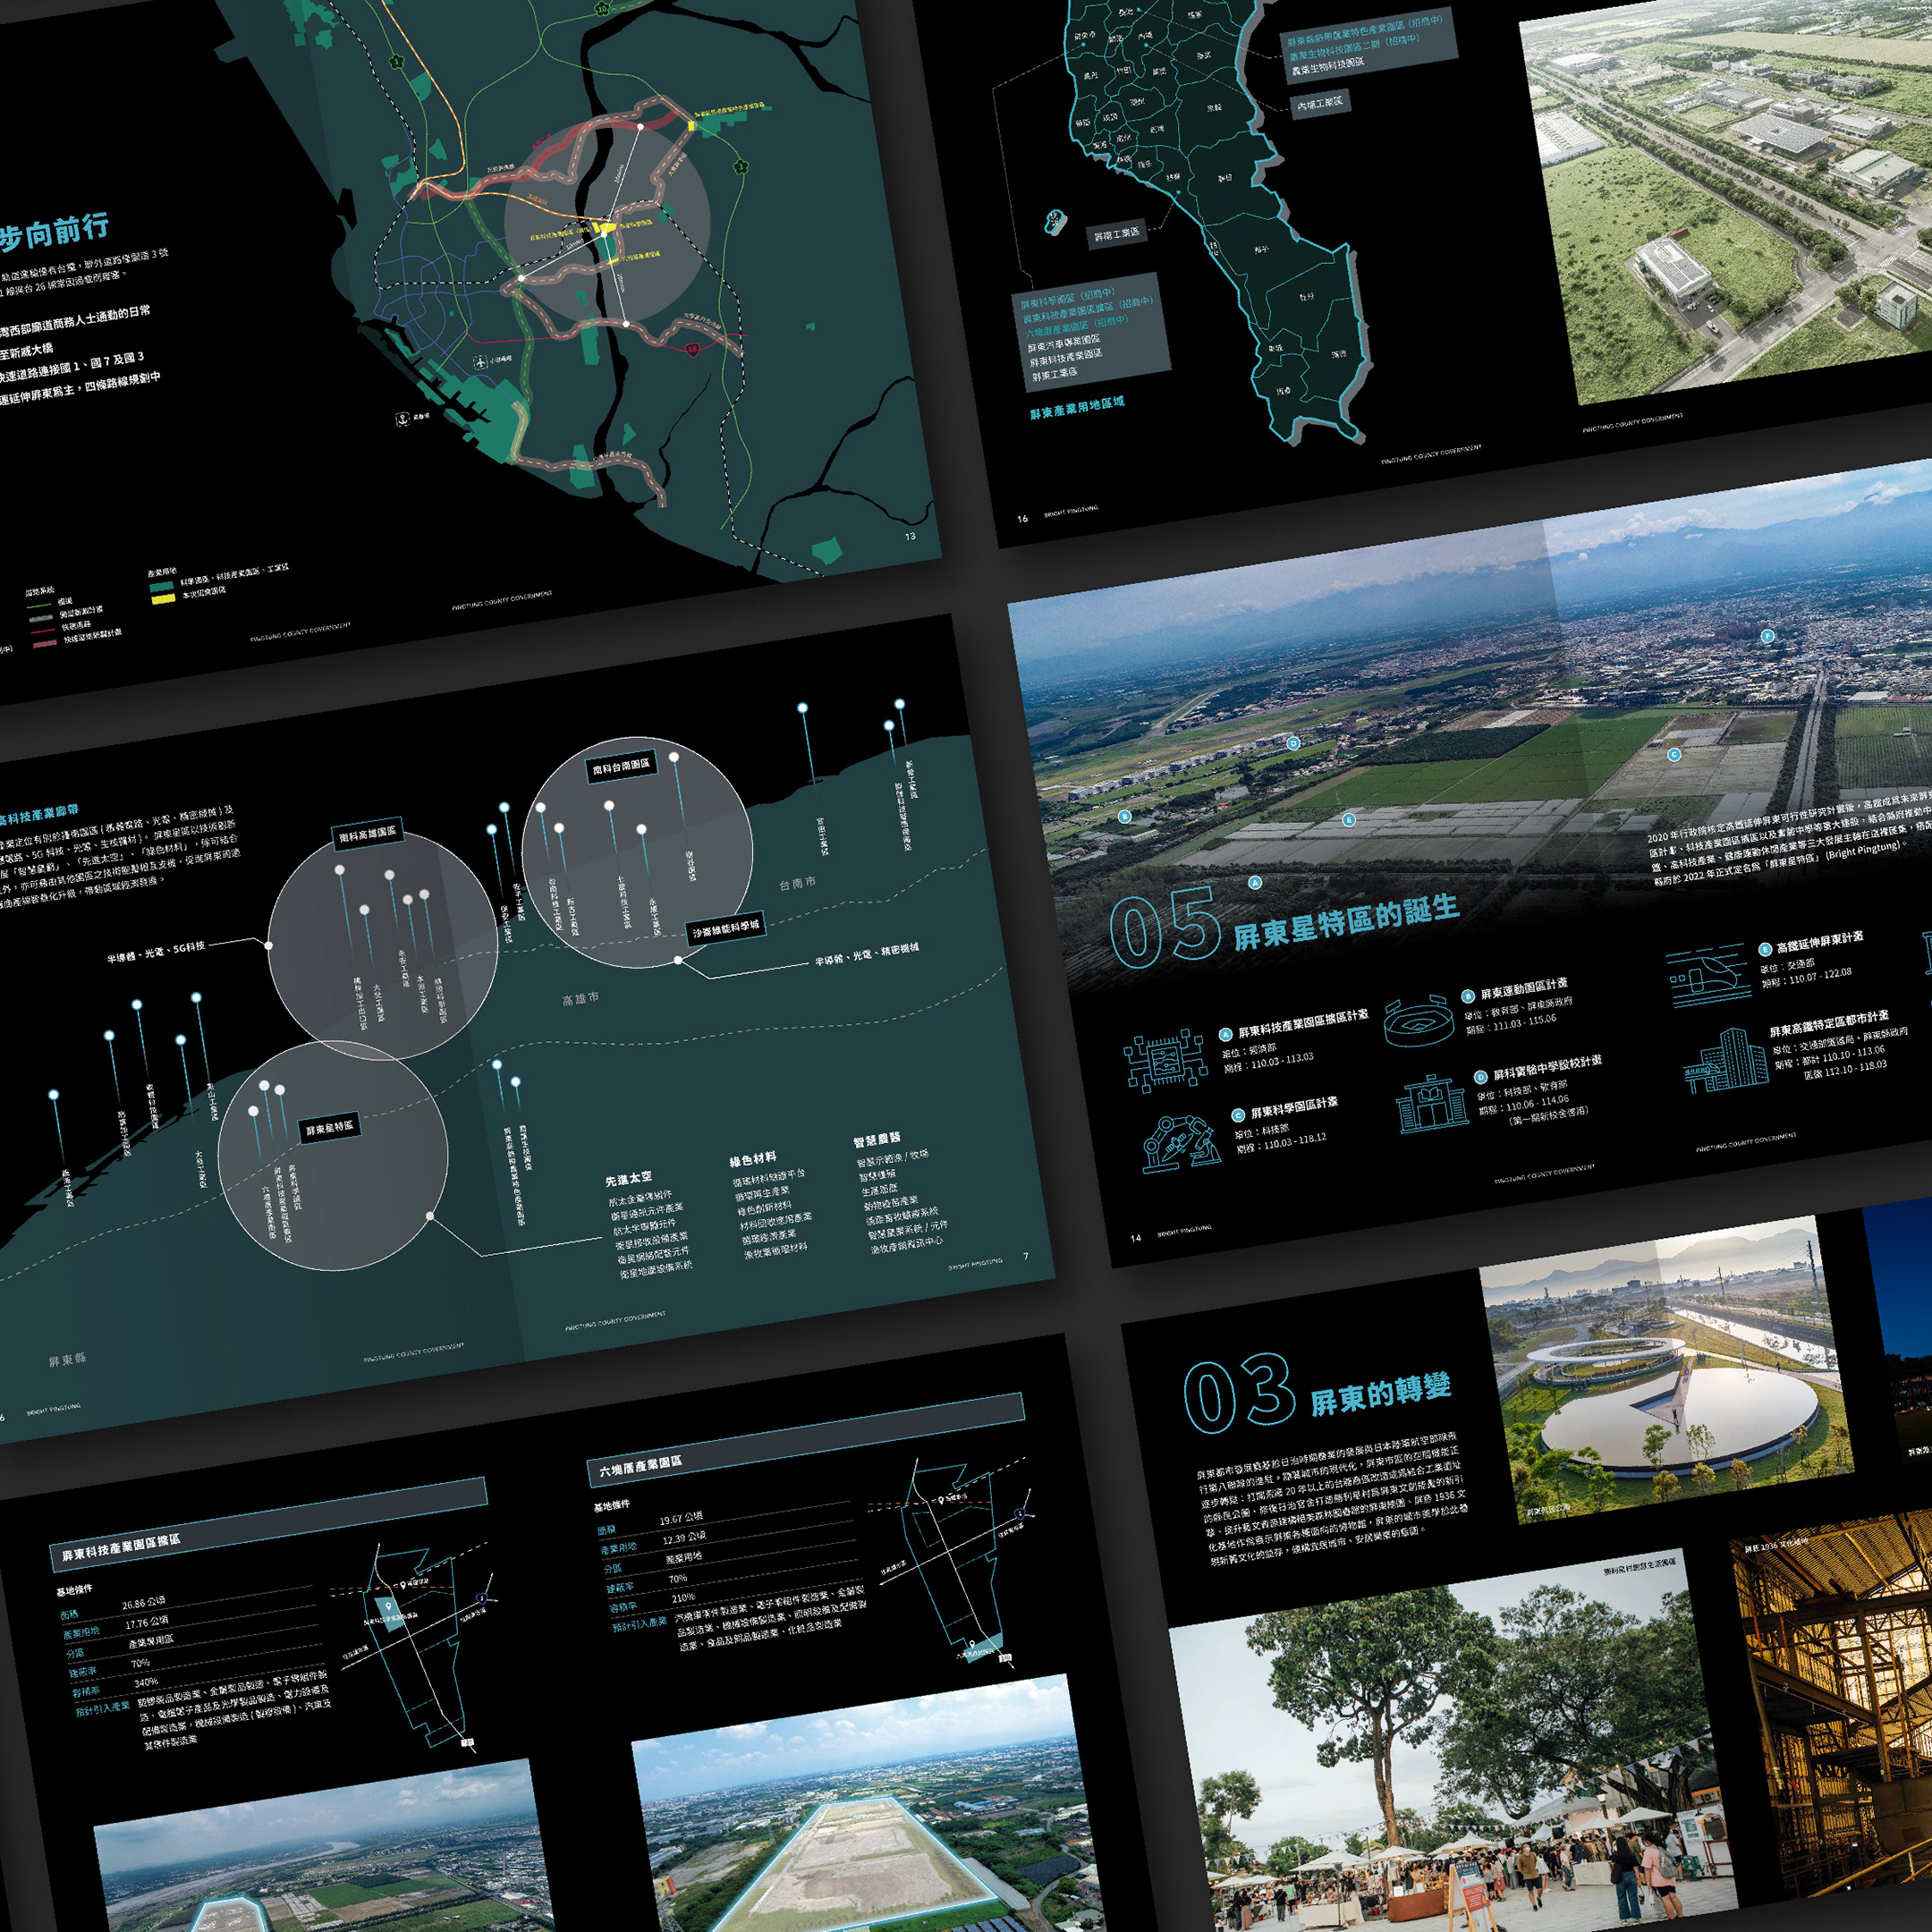This screenshot has height=1932, width=1932.
Task: Click the 高科技產業廊帶 heading text
Action: click(38, 813)
